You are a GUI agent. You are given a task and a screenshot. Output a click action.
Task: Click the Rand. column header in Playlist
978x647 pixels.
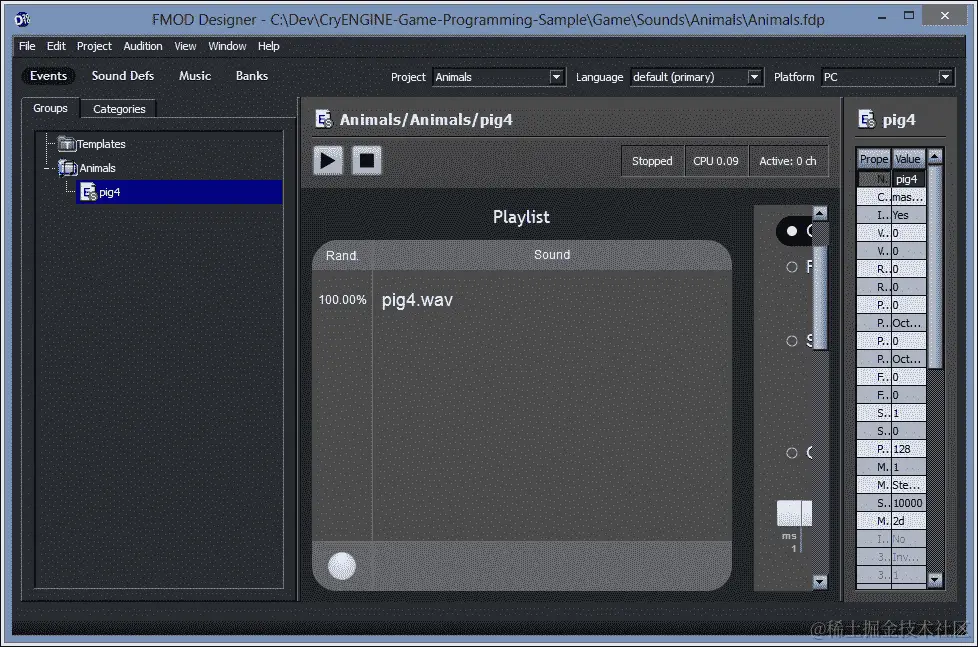click(342, 255)
